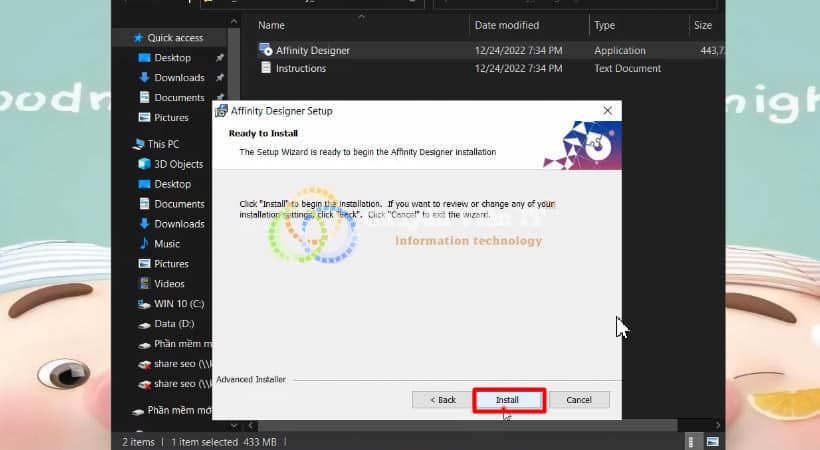Select the Instructions text document icon
820x450 pixels.
pyautogui.click(x=266, y=68)
